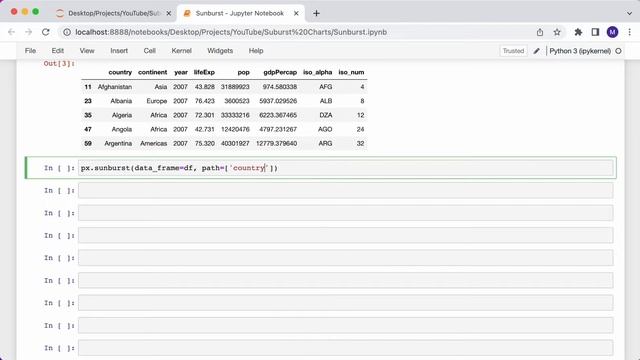Click the 'gdpPercap' column header
The height and width of the screenshot is (360, 640).
(x=280, y=72)
